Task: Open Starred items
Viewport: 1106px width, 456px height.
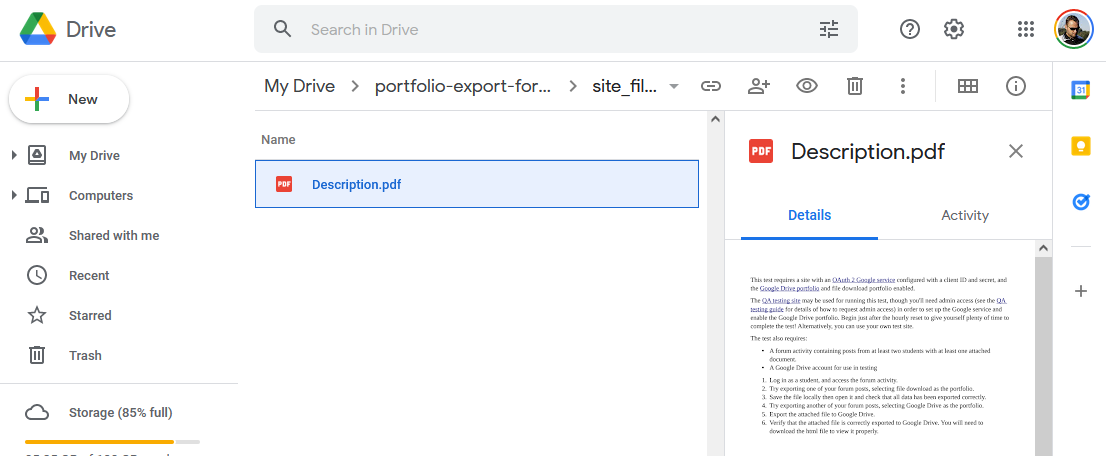Action: pyautogui.click(x=90, y=316)
